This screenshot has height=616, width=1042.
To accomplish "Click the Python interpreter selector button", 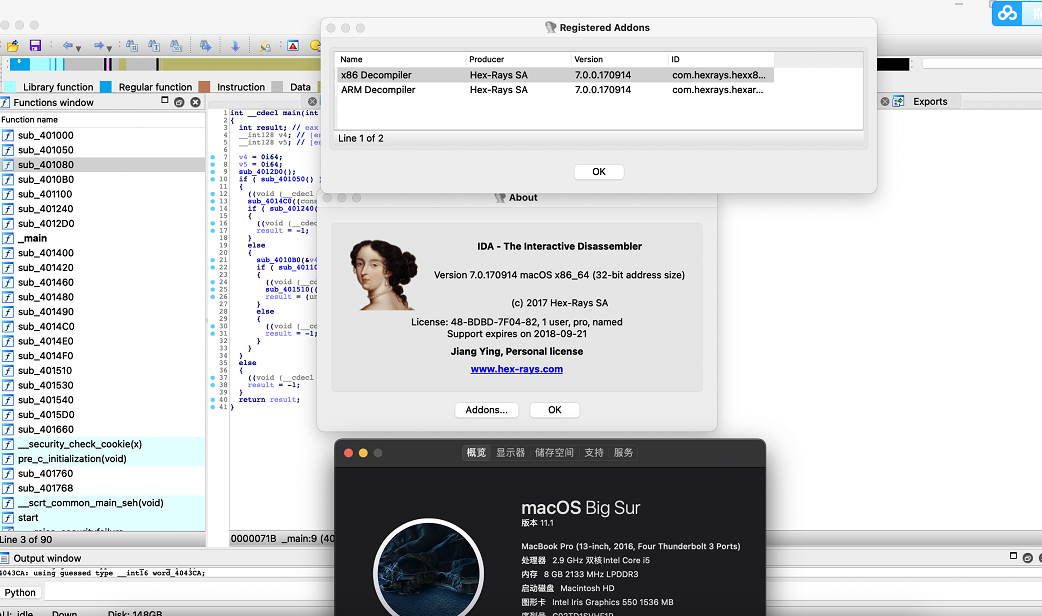I will coord(21,592).
